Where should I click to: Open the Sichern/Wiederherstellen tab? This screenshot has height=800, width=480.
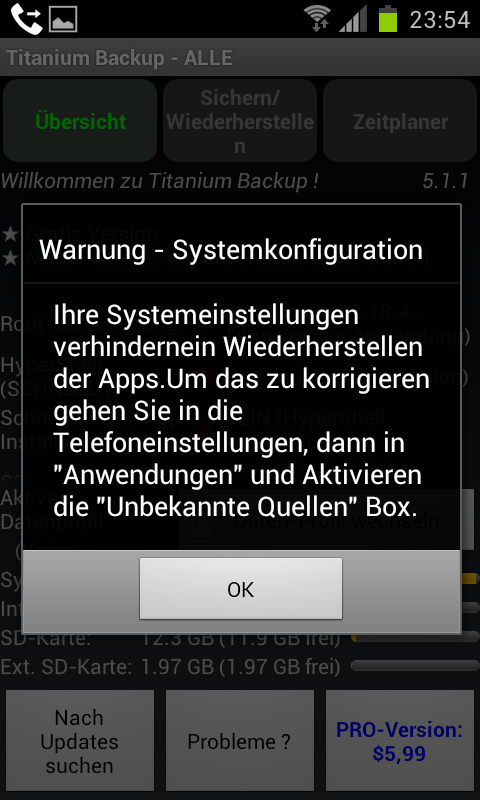pos(240,121)
